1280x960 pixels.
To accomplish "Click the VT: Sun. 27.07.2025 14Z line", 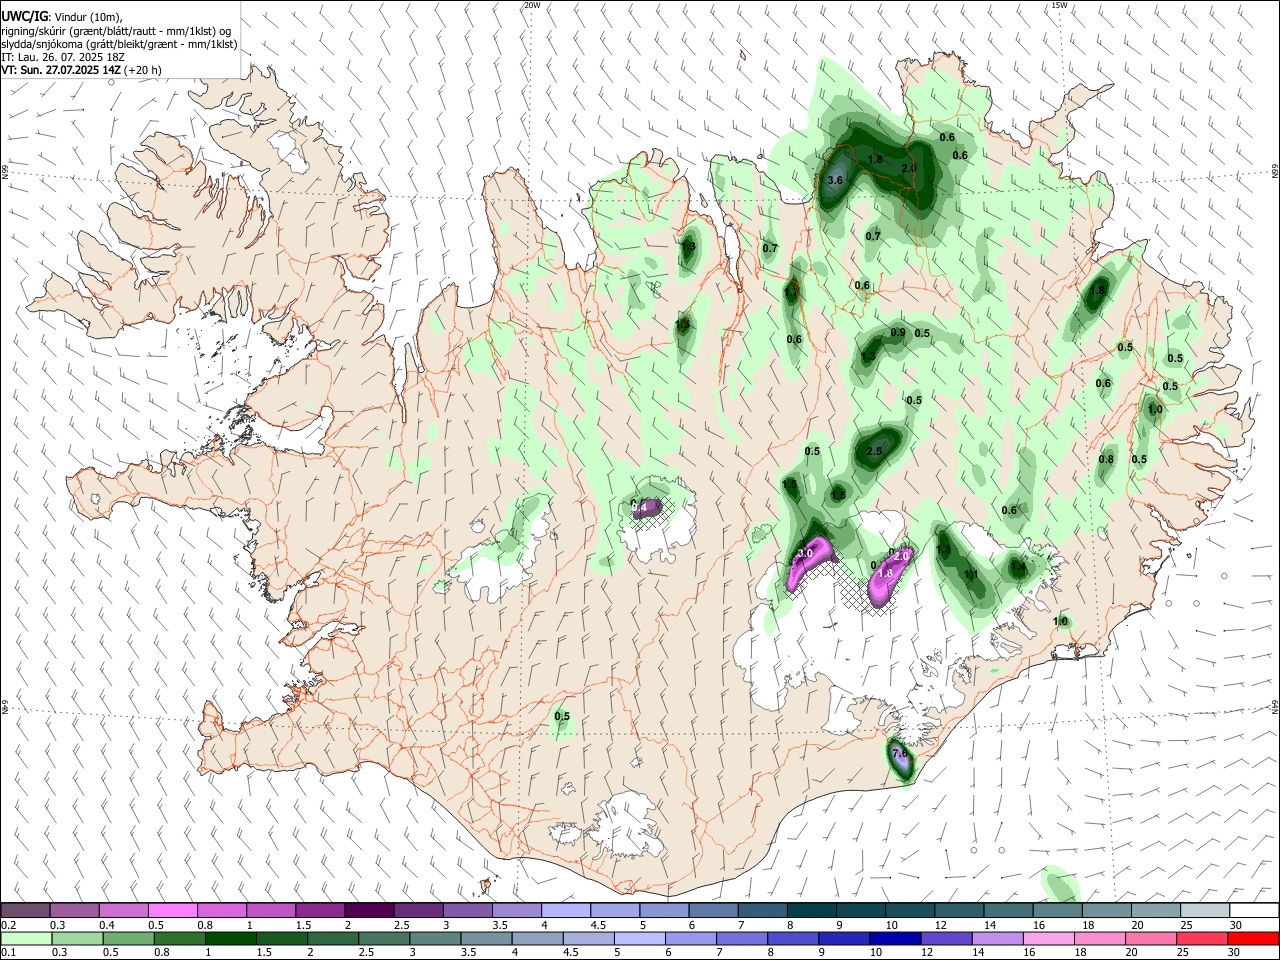I will pos(81,70).
